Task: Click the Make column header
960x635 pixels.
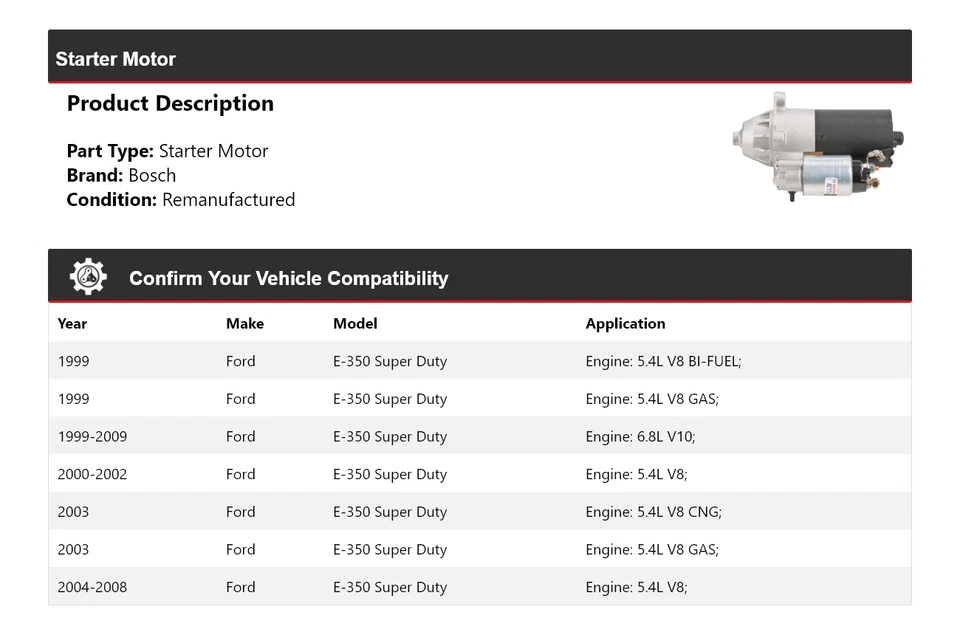Action: (x=245, y=323)
